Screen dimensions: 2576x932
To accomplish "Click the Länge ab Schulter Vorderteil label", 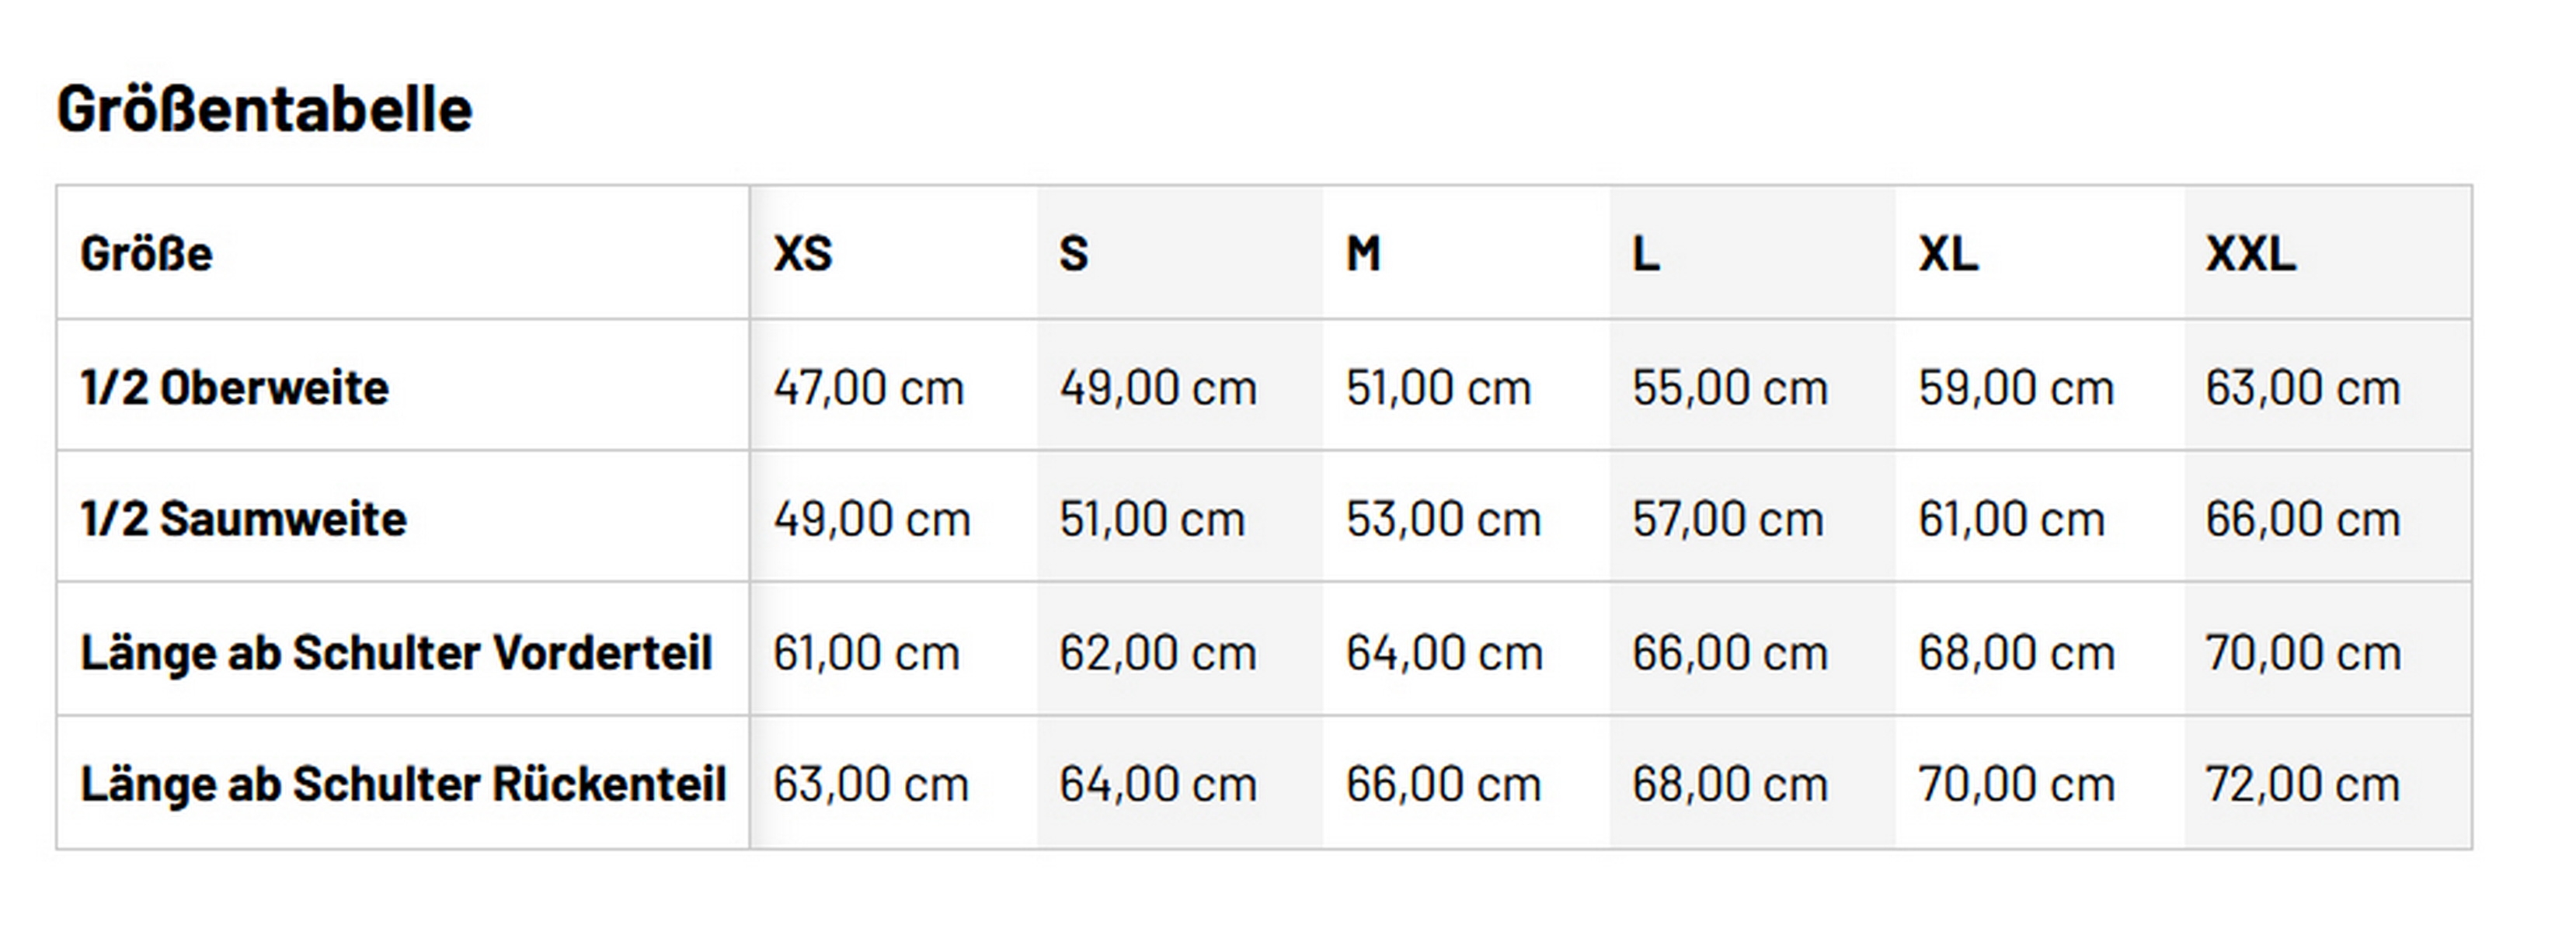I will [x=396, y=653].
